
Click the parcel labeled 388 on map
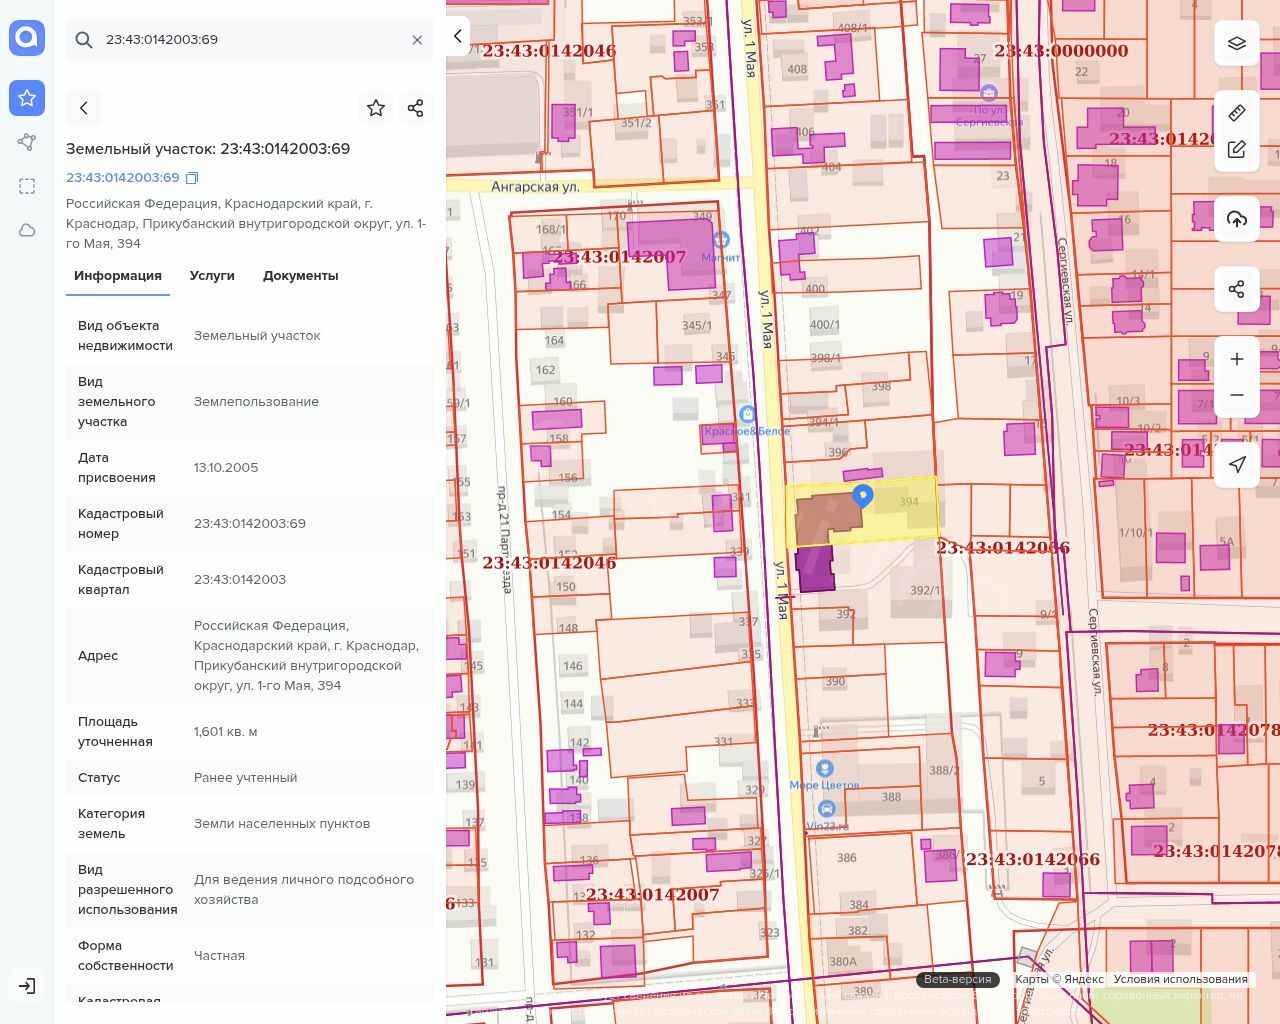pyautogui.click(x=891, y=797)
